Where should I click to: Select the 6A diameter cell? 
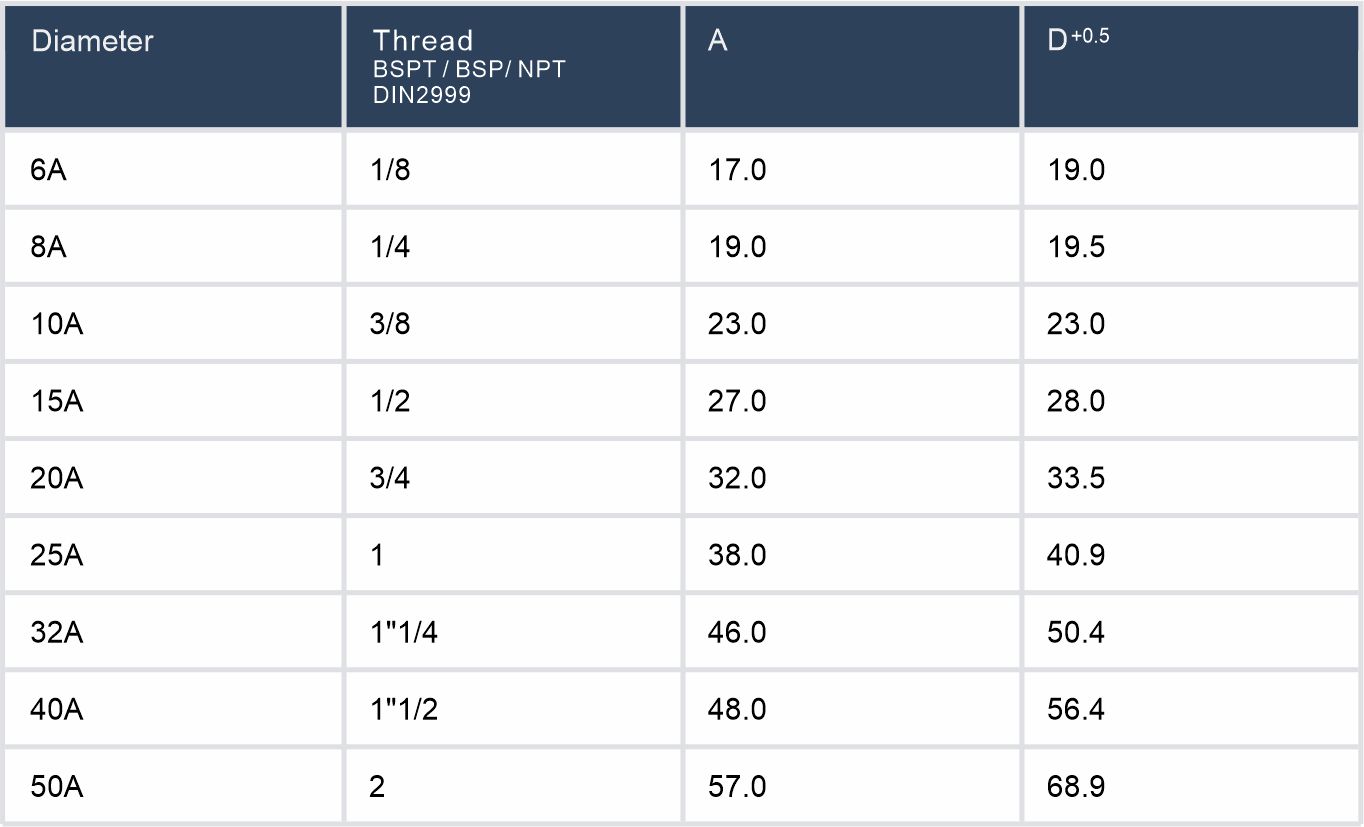(50, 170)
